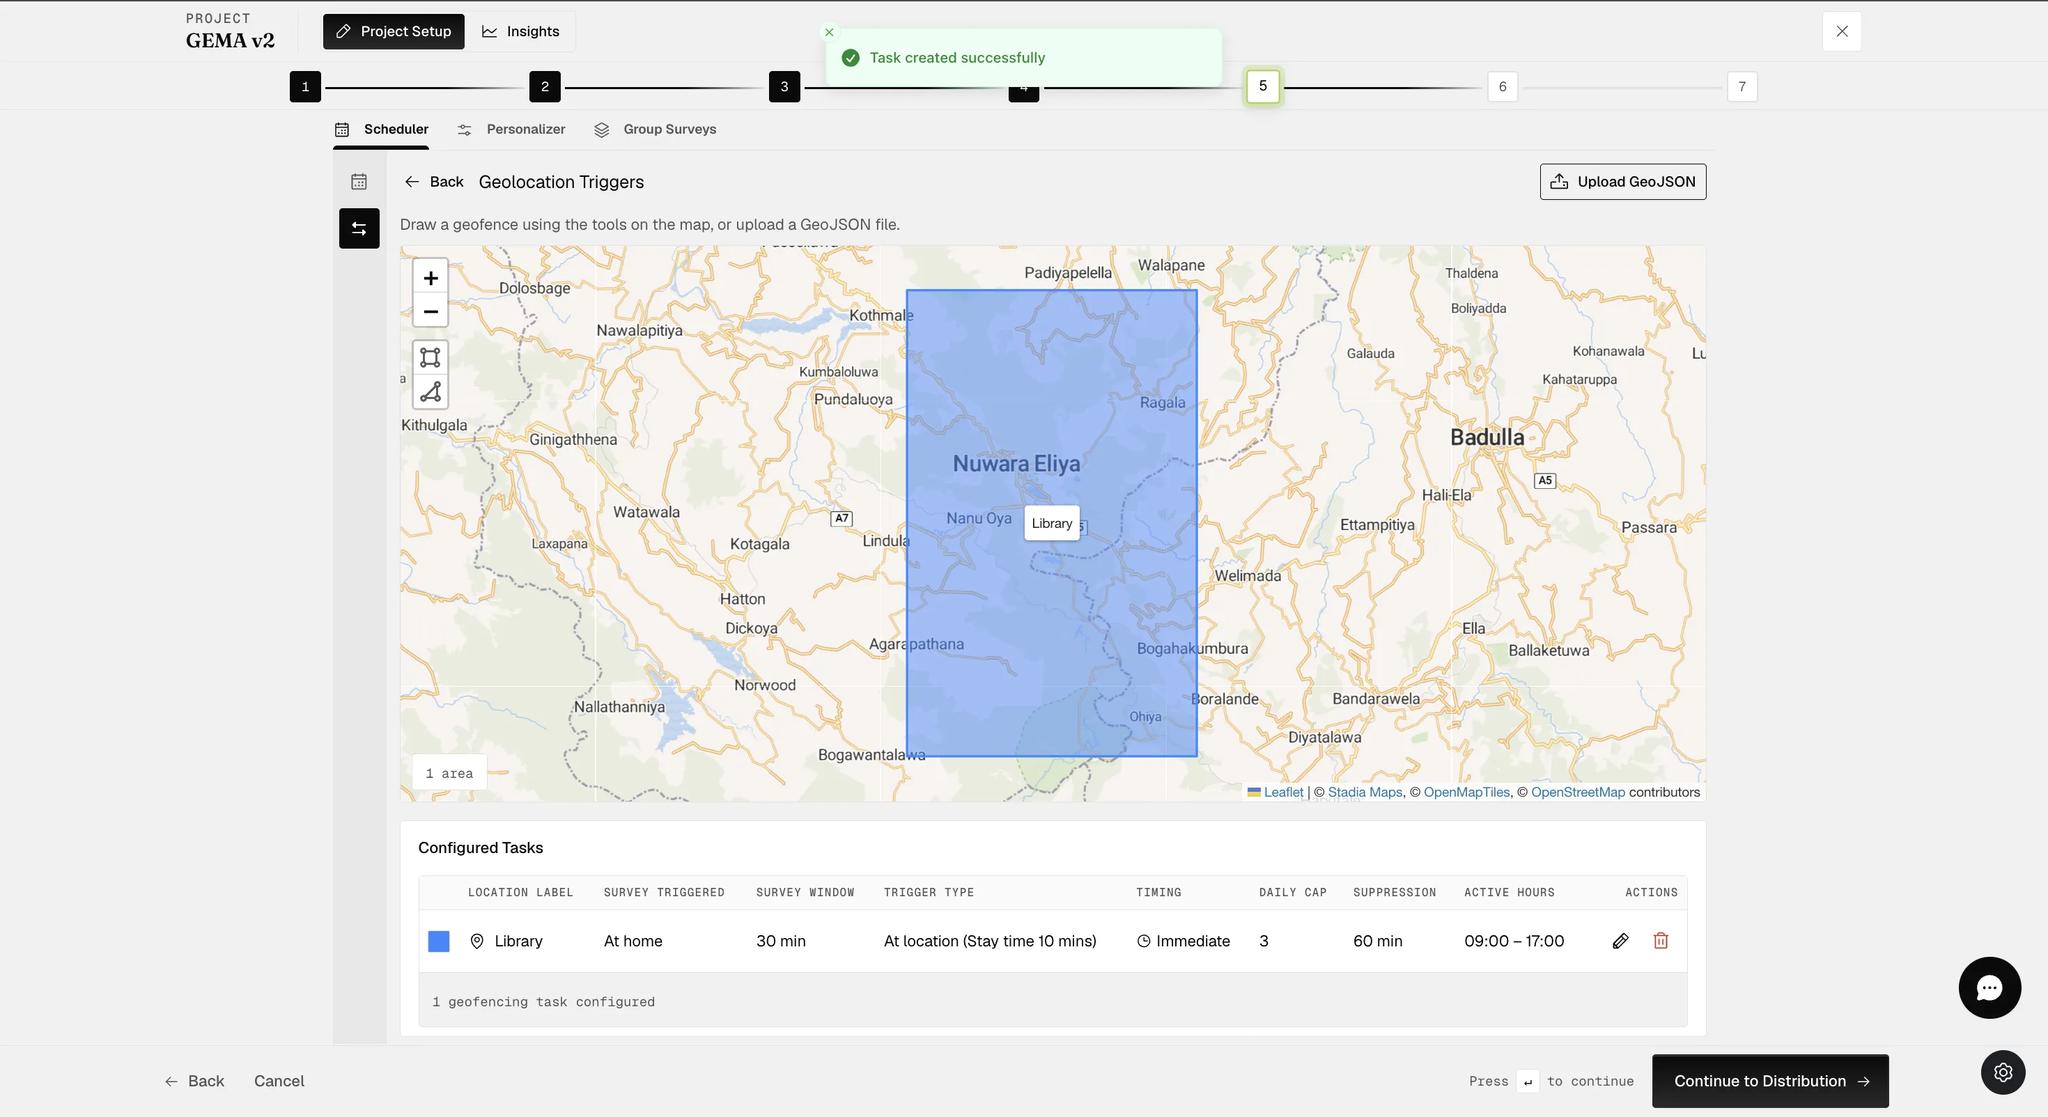
Task: Close the project setup window
Action: tap(1842, 31)
